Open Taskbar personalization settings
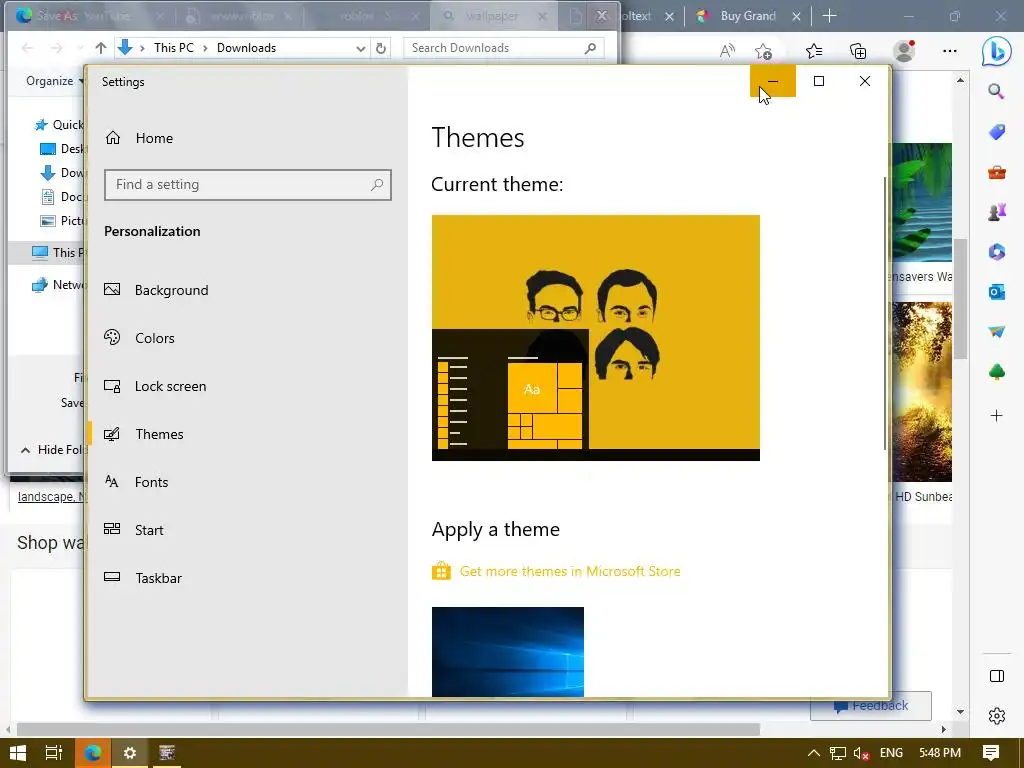Screen dimensions: 1024x768 [x=142, y=578]
